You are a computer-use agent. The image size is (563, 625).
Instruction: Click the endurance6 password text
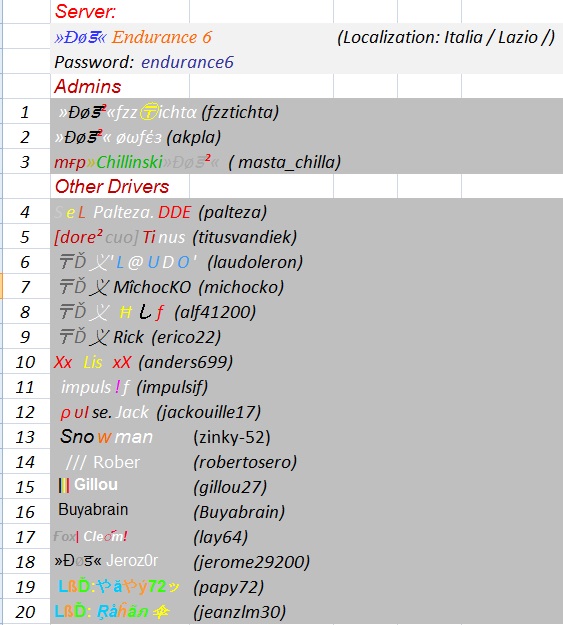click(187, 62)
